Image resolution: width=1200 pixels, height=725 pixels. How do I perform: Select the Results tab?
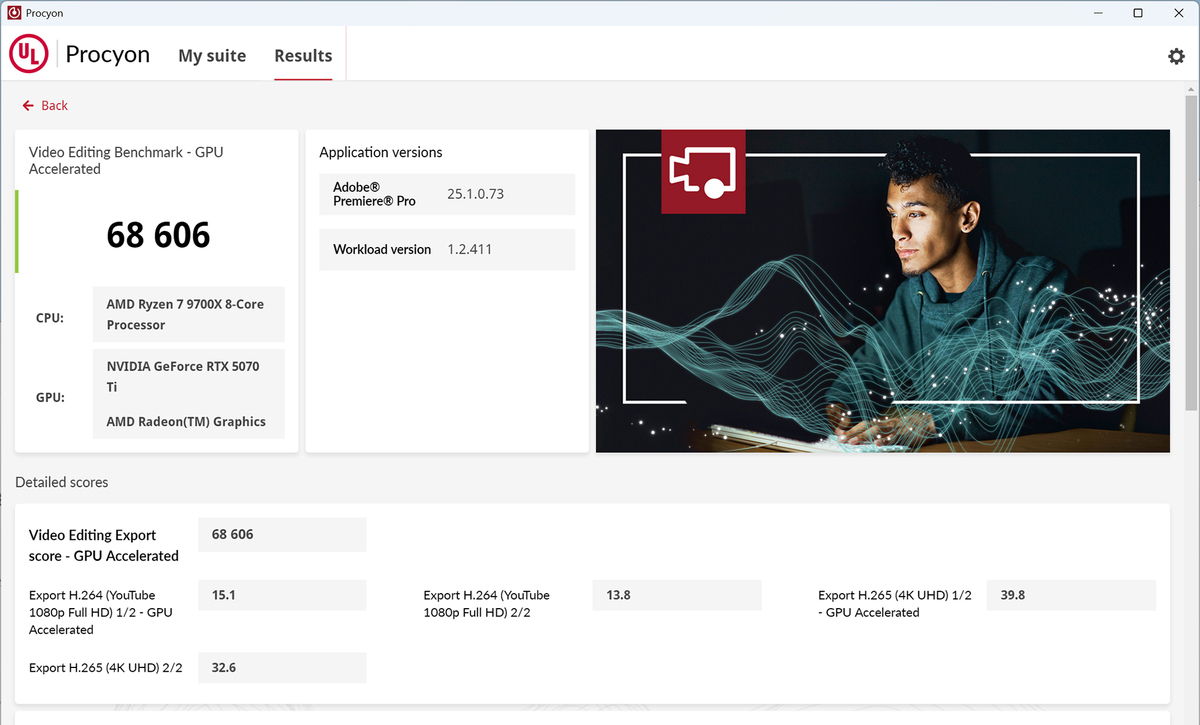point(303,56)
